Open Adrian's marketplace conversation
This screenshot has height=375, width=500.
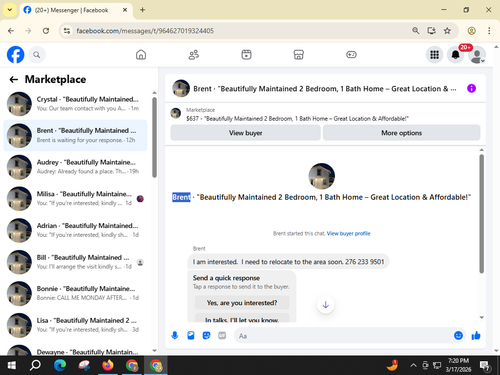pos(76,230)
